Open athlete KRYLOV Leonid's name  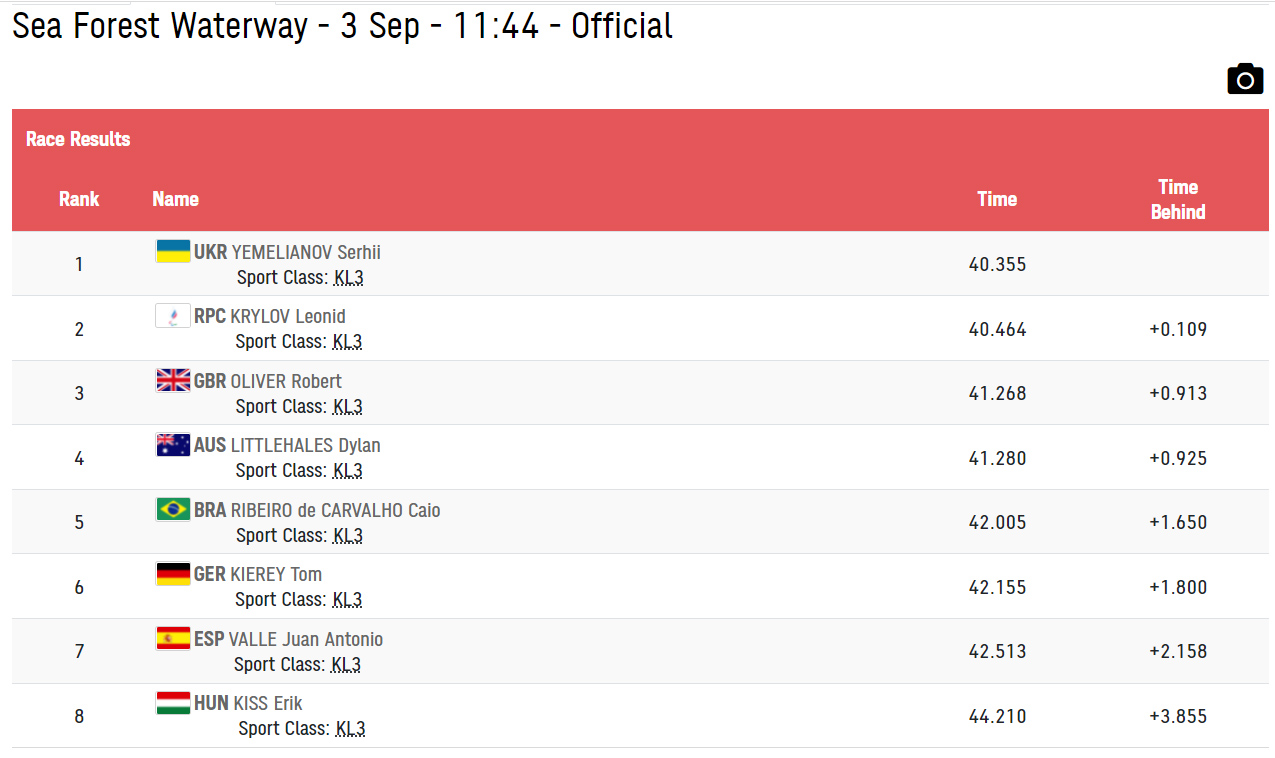(288, 317)
